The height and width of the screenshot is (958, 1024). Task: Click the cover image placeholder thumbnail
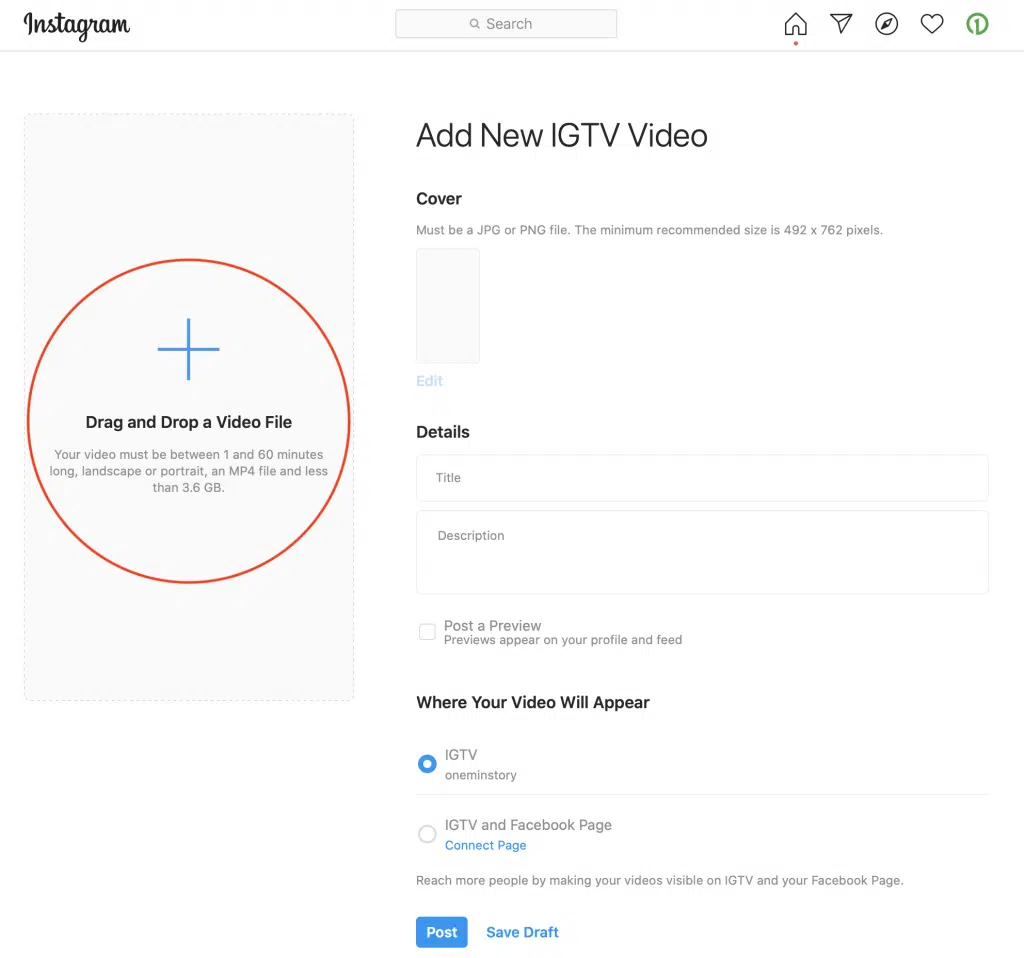tap(448, 306)
